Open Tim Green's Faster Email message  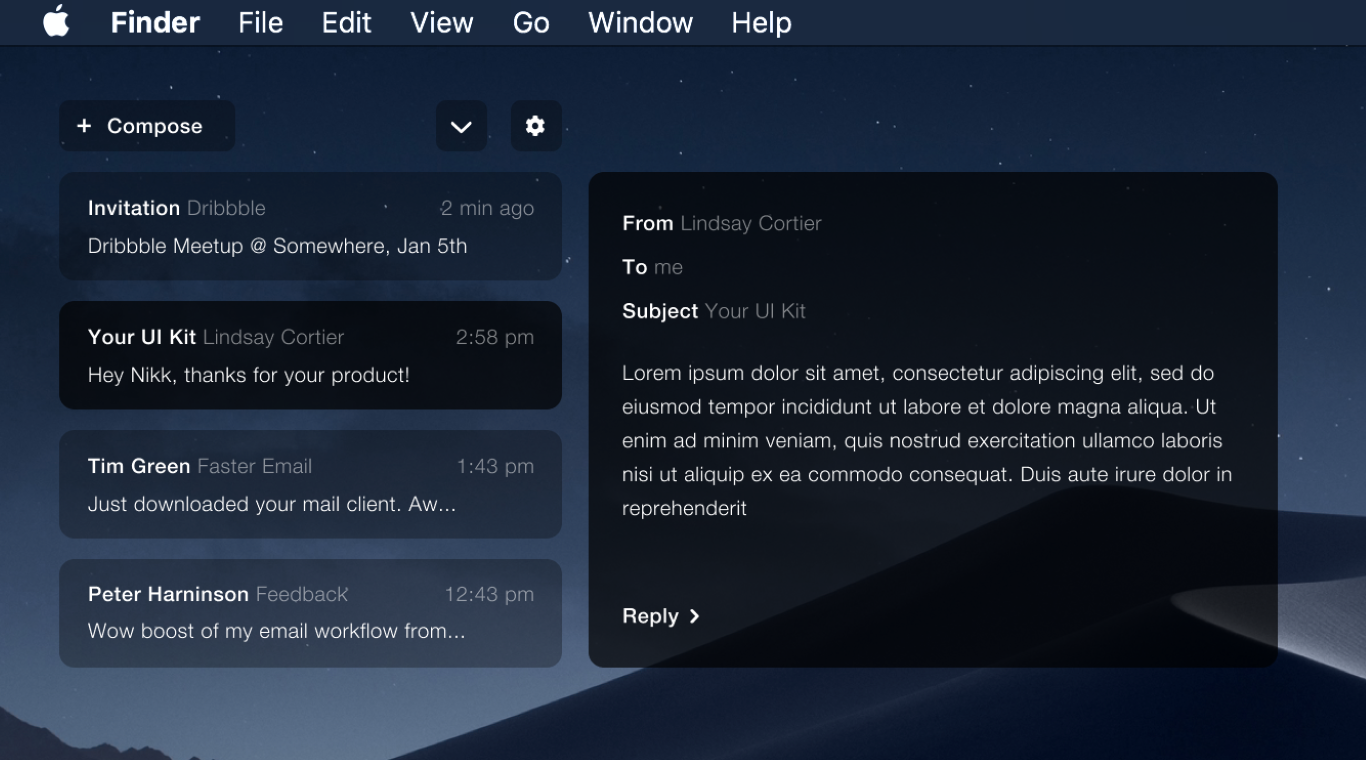coord(310,484)
